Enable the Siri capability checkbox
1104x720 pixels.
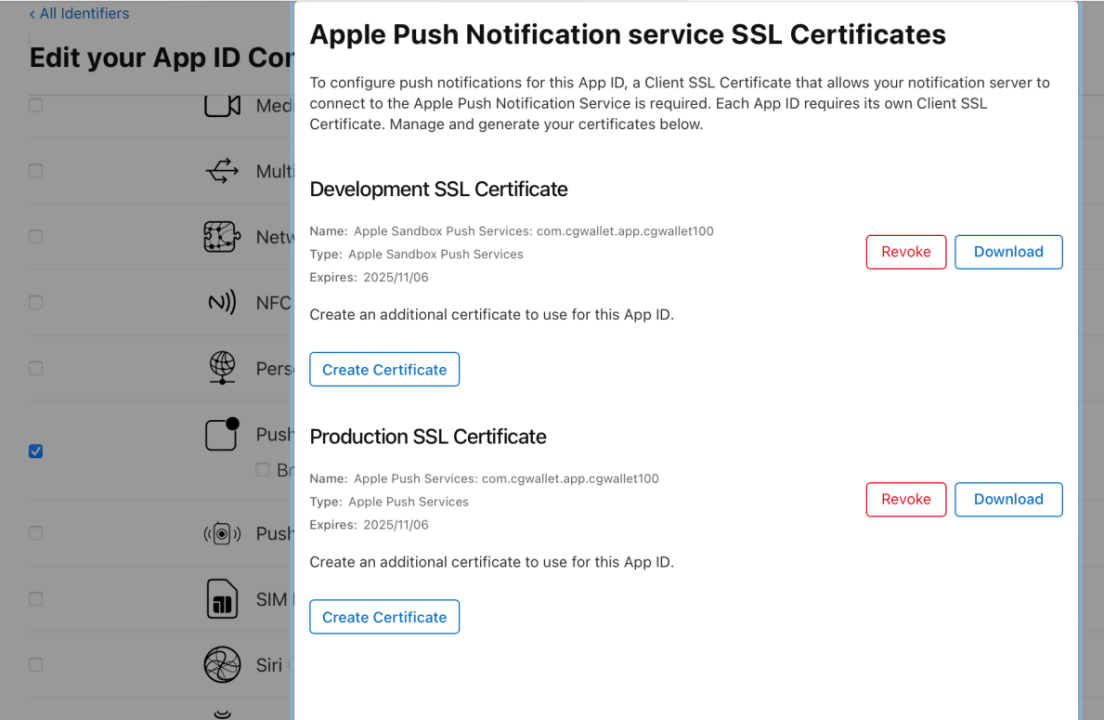pos(36,665)
